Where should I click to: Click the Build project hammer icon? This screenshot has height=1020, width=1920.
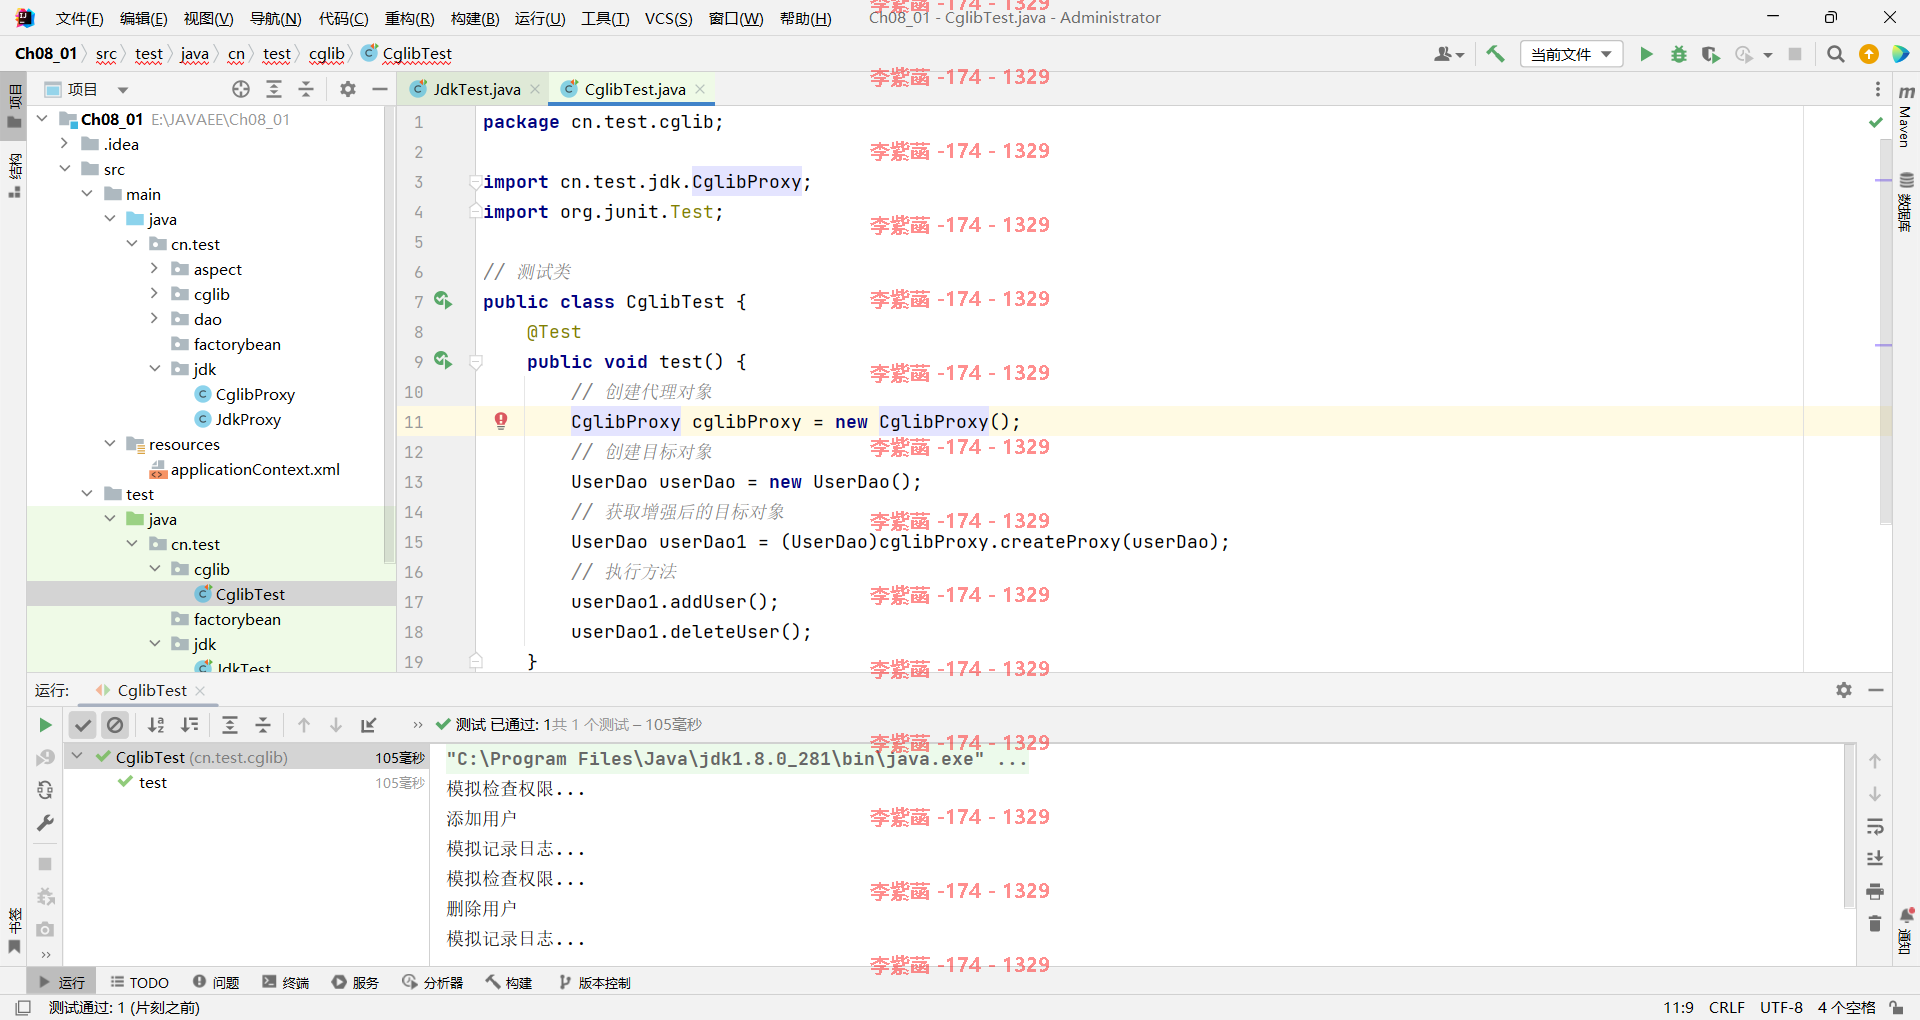point(1495,54)
